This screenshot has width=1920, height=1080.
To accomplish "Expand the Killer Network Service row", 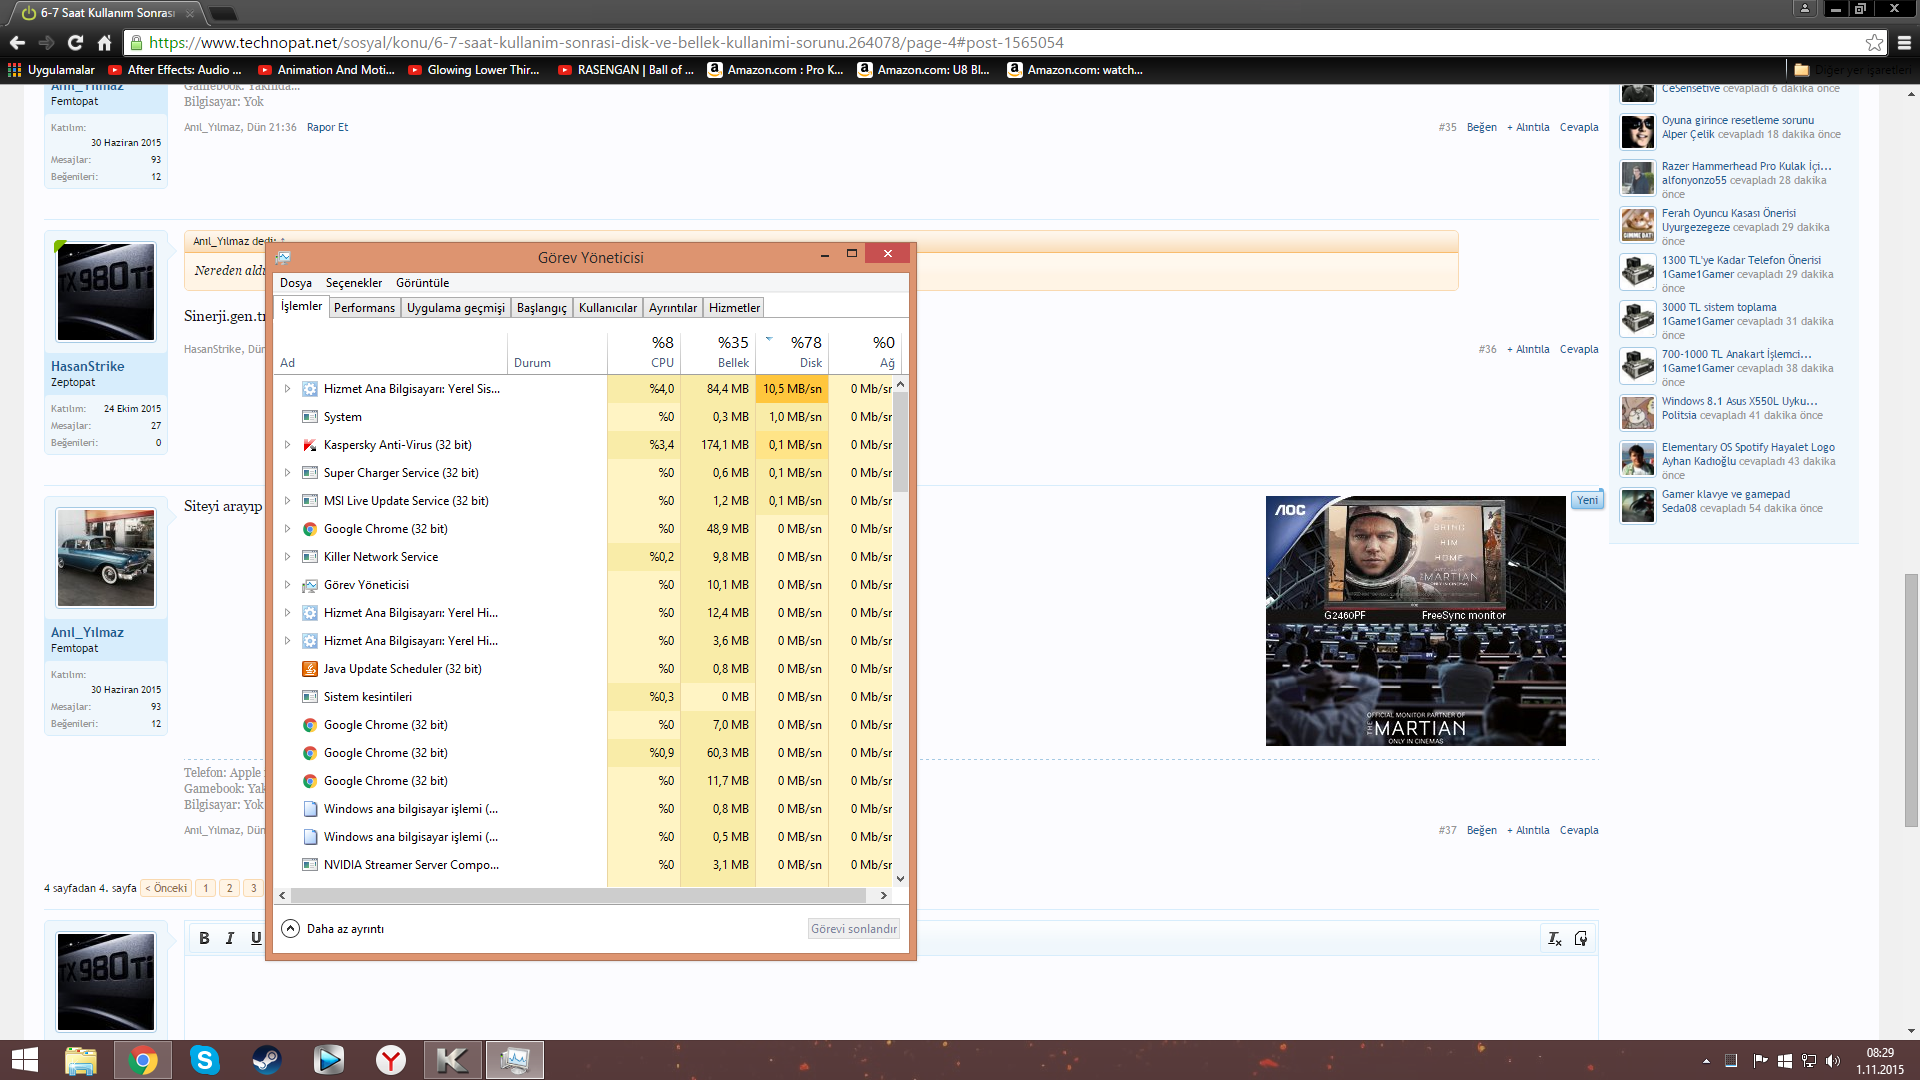I will pos(287,557).
